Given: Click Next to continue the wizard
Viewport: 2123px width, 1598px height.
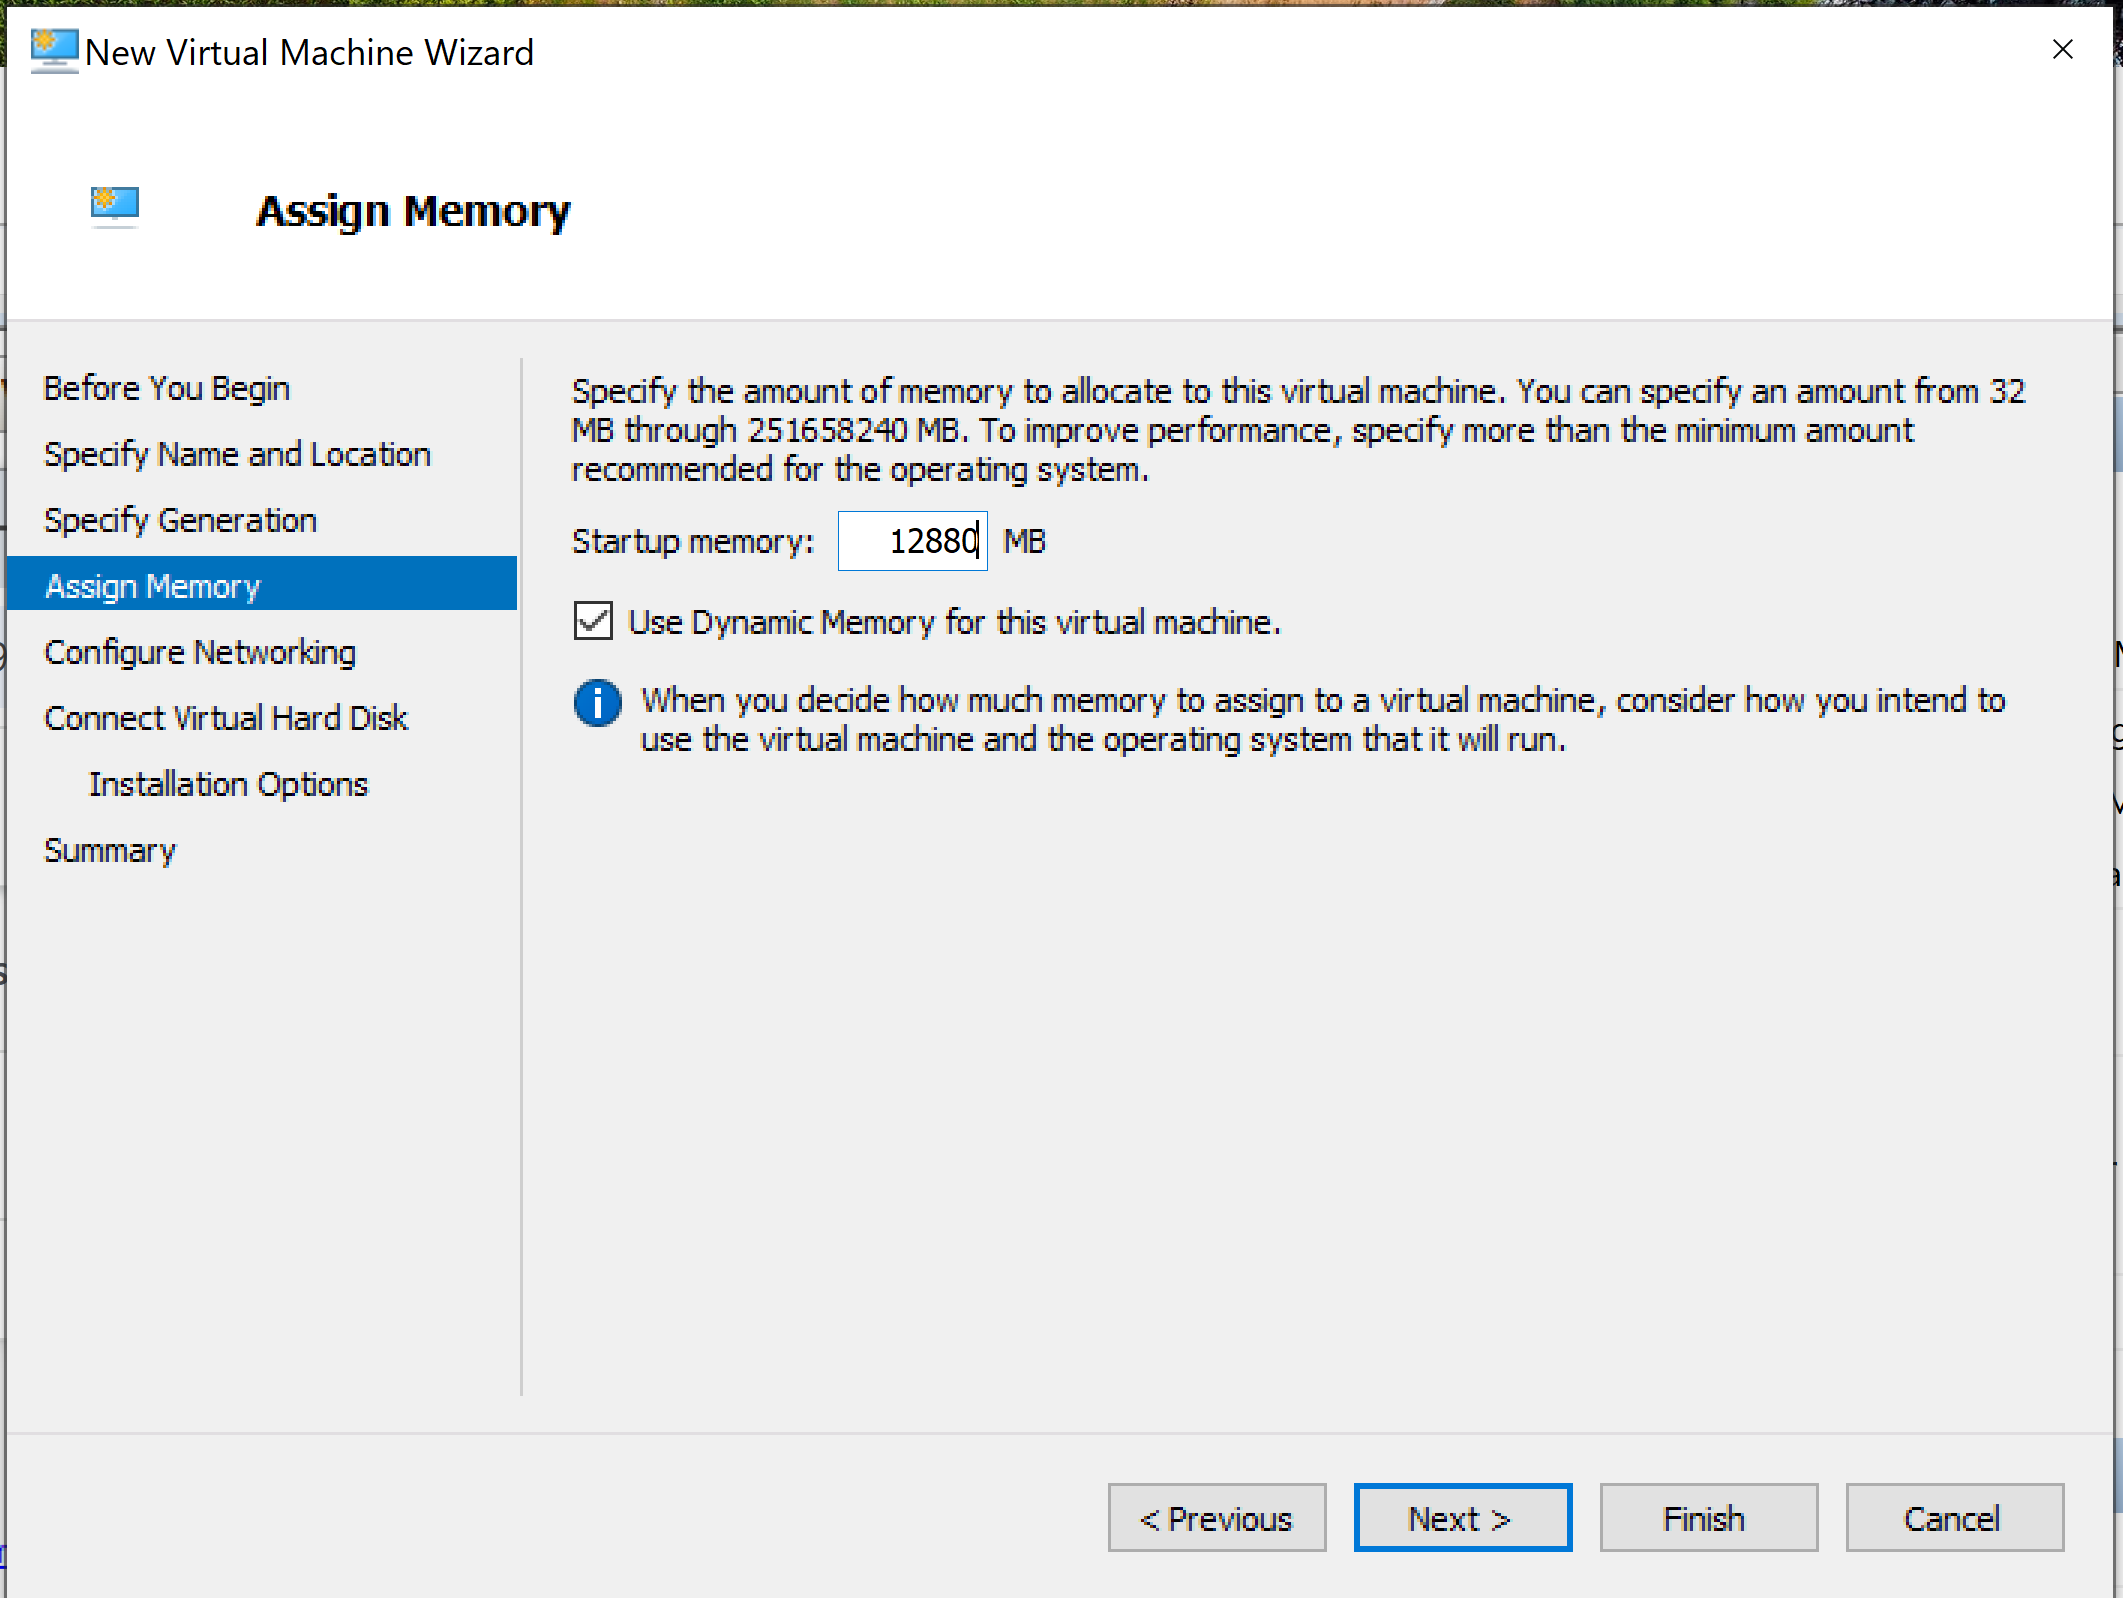Looking at the screenshot, I should [x=1462, y=1518].
